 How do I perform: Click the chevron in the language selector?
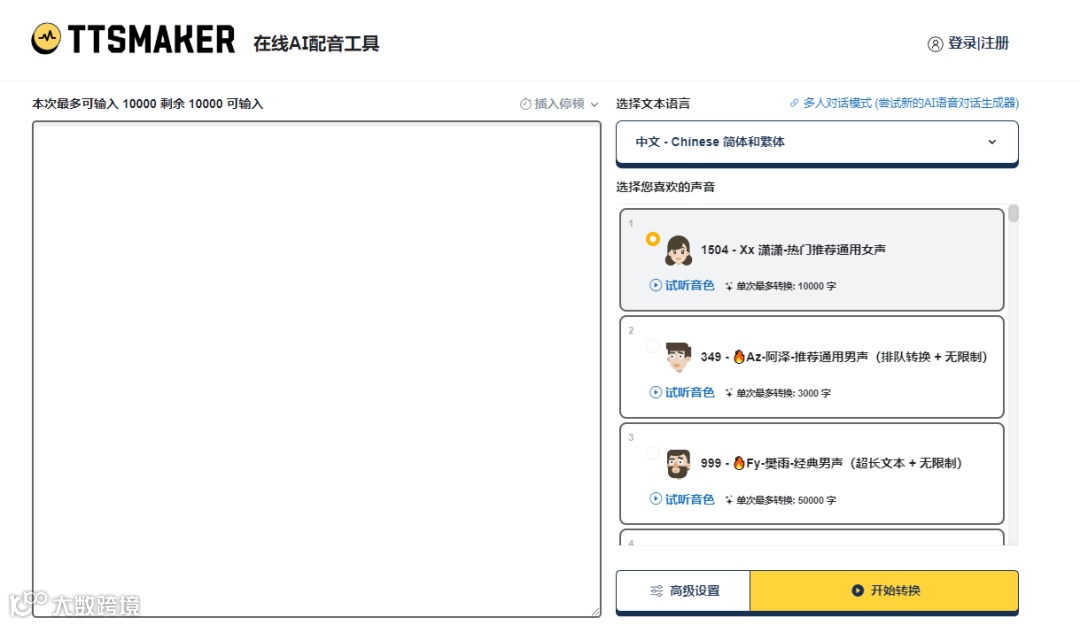pos(993,142)
